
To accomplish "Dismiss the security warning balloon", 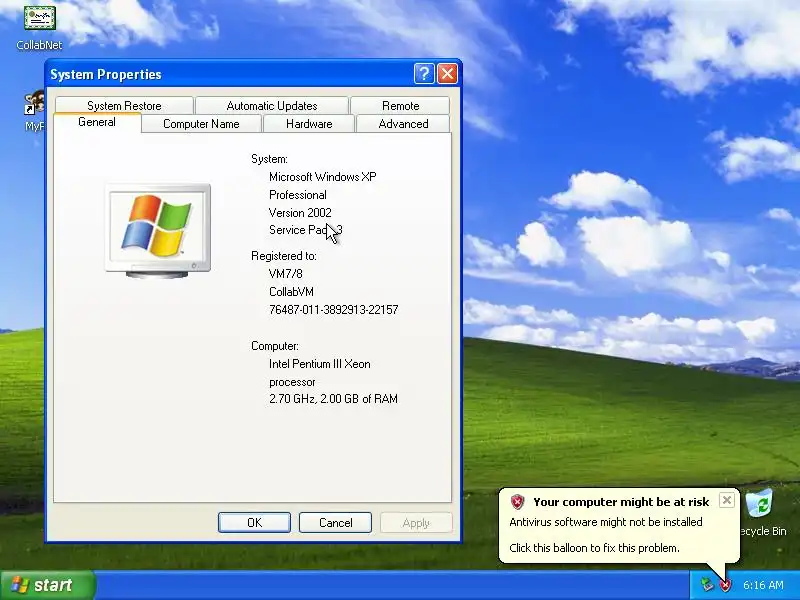I will point(727,500).
